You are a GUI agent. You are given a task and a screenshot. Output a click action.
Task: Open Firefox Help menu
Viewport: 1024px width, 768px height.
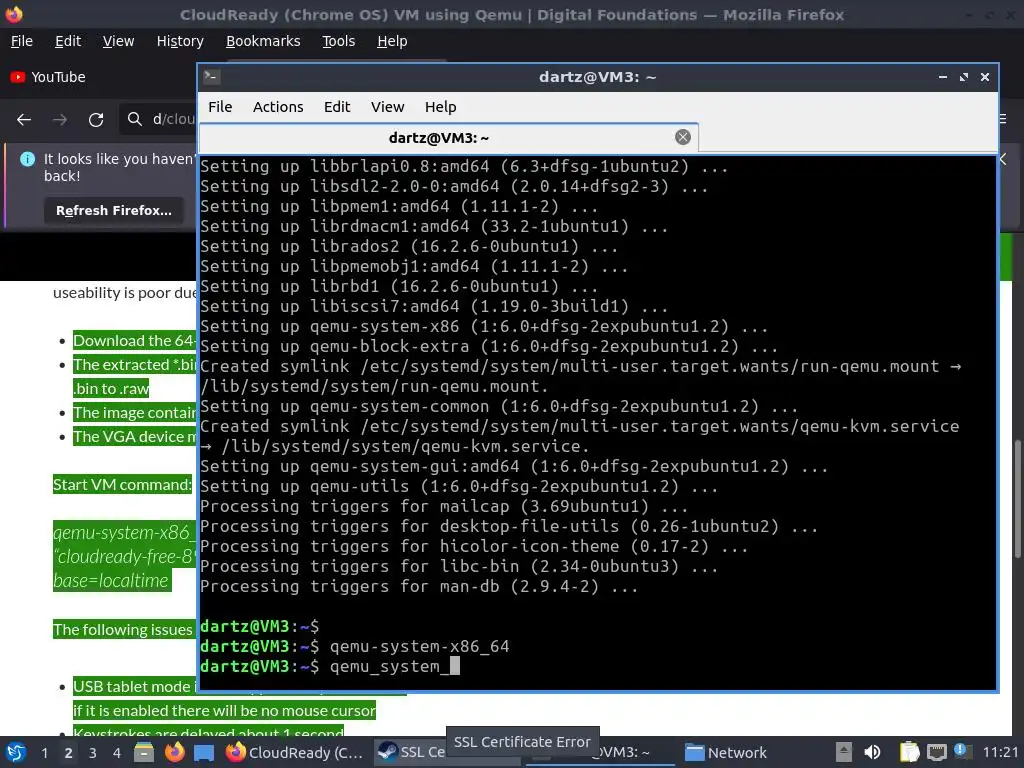[392, 41]
